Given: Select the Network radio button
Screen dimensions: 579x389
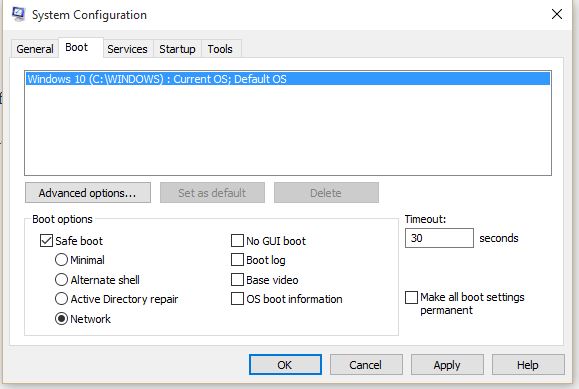Looking at the screenshot, I should tap(61, 318).
